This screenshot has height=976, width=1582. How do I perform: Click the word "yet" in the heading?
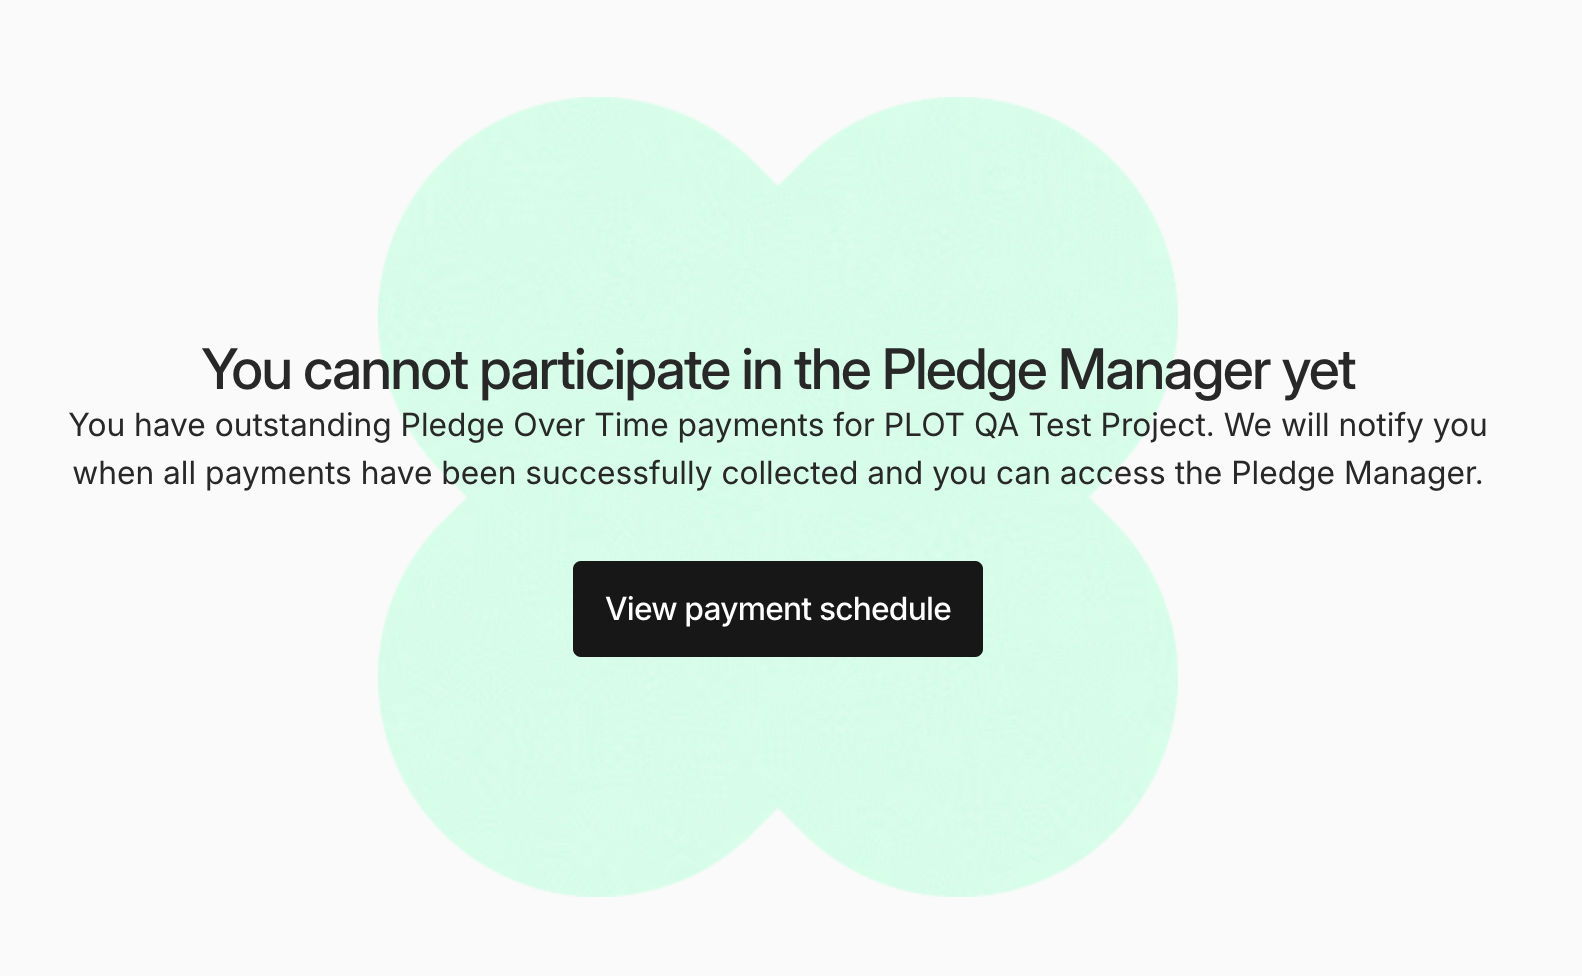1319,372
